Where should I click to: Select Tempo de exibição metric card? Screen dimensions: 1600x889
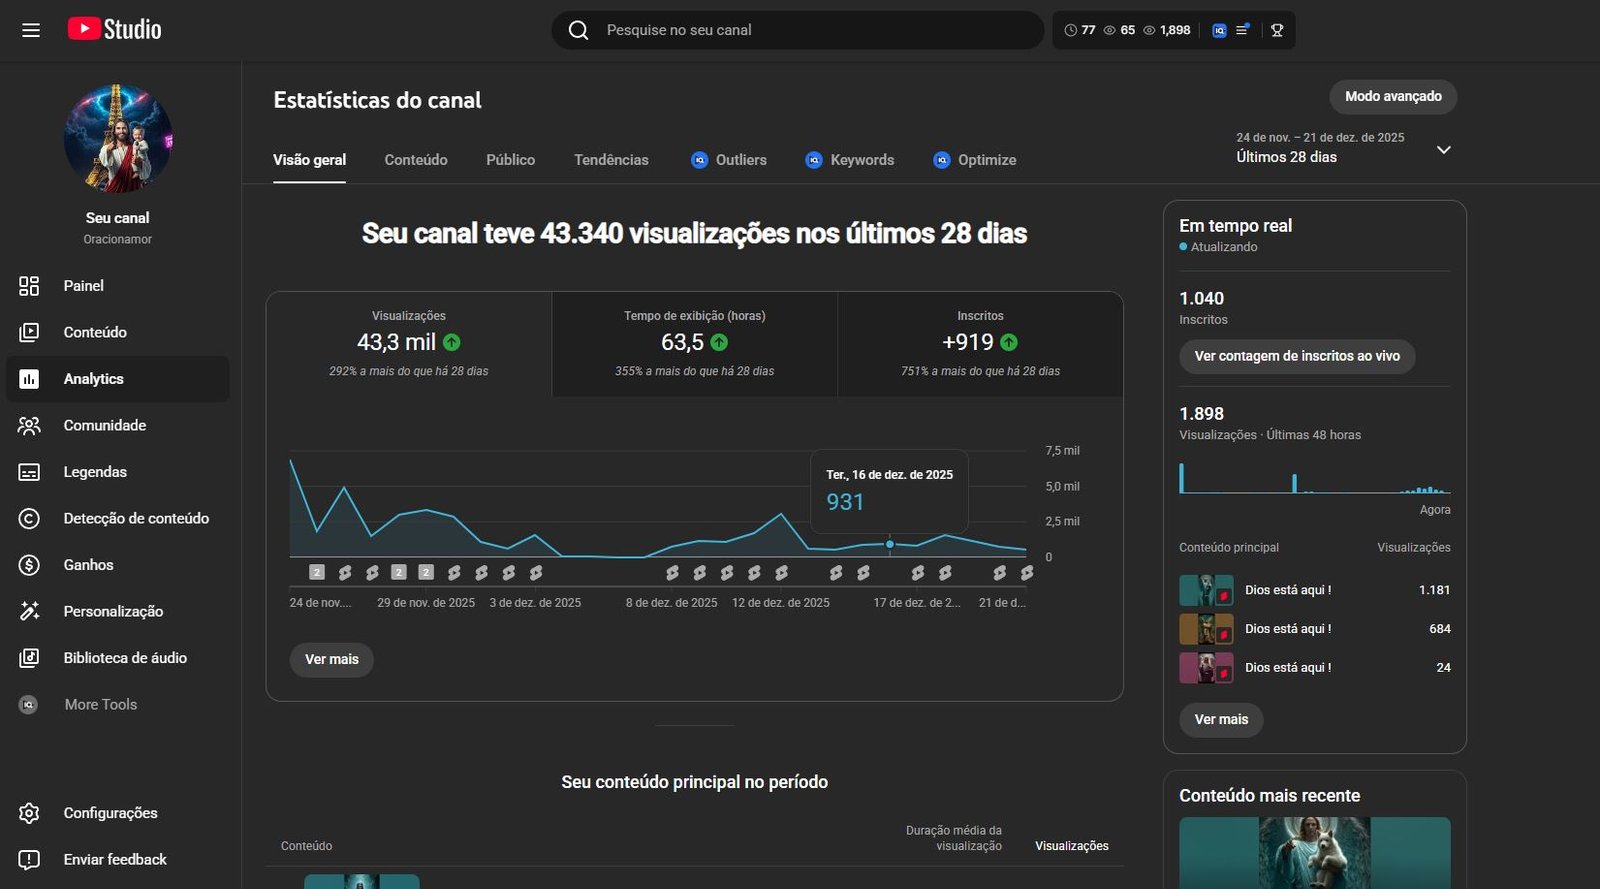tap(694, 343)
